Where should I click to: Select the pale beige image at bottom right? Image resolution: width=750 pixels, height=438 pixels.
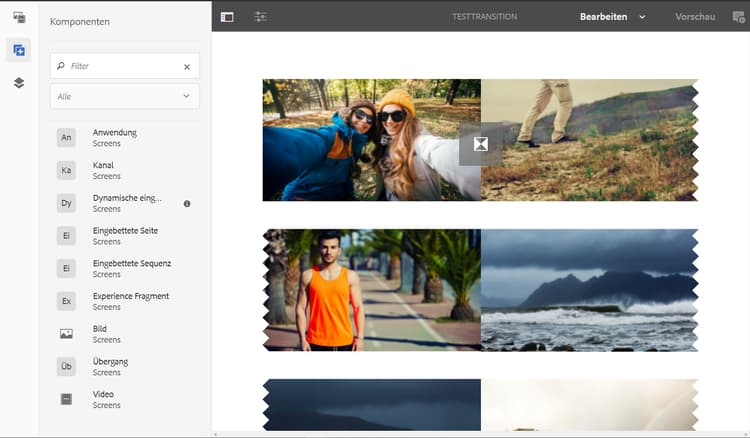pyautogui.click(x=590, y=405)
